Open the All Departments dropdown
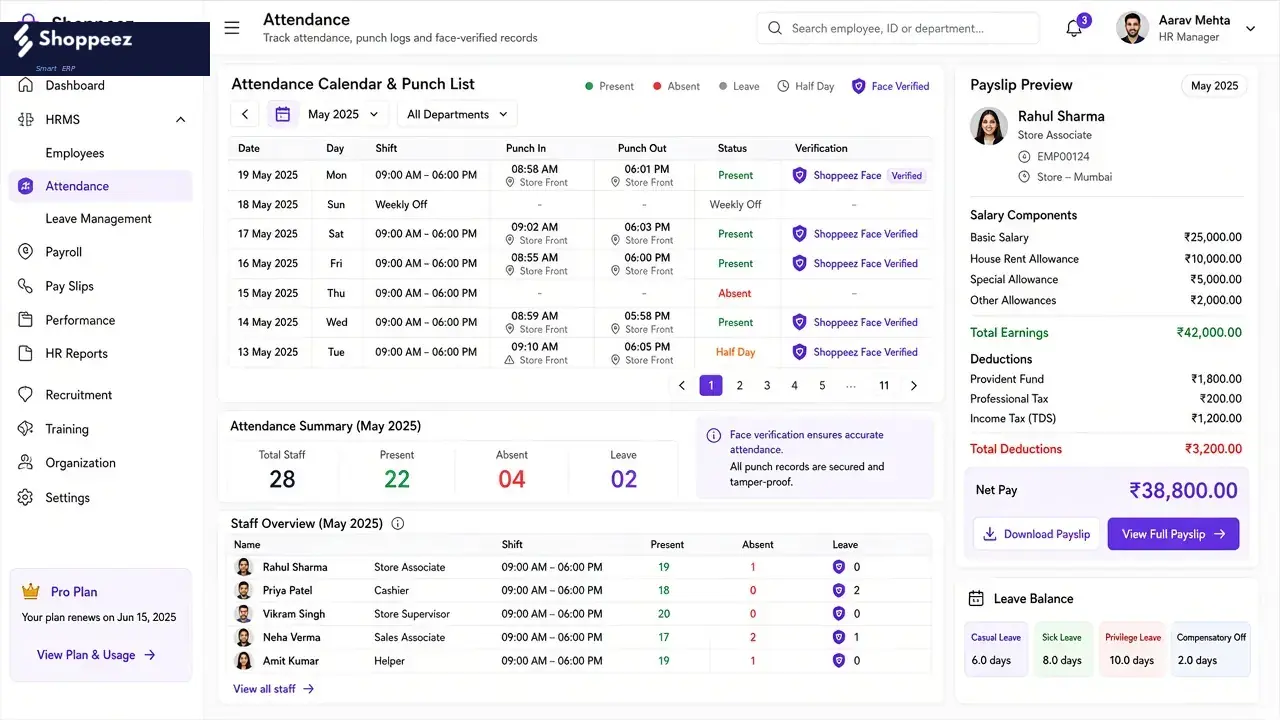1280x720 pixels. (457, 114)
